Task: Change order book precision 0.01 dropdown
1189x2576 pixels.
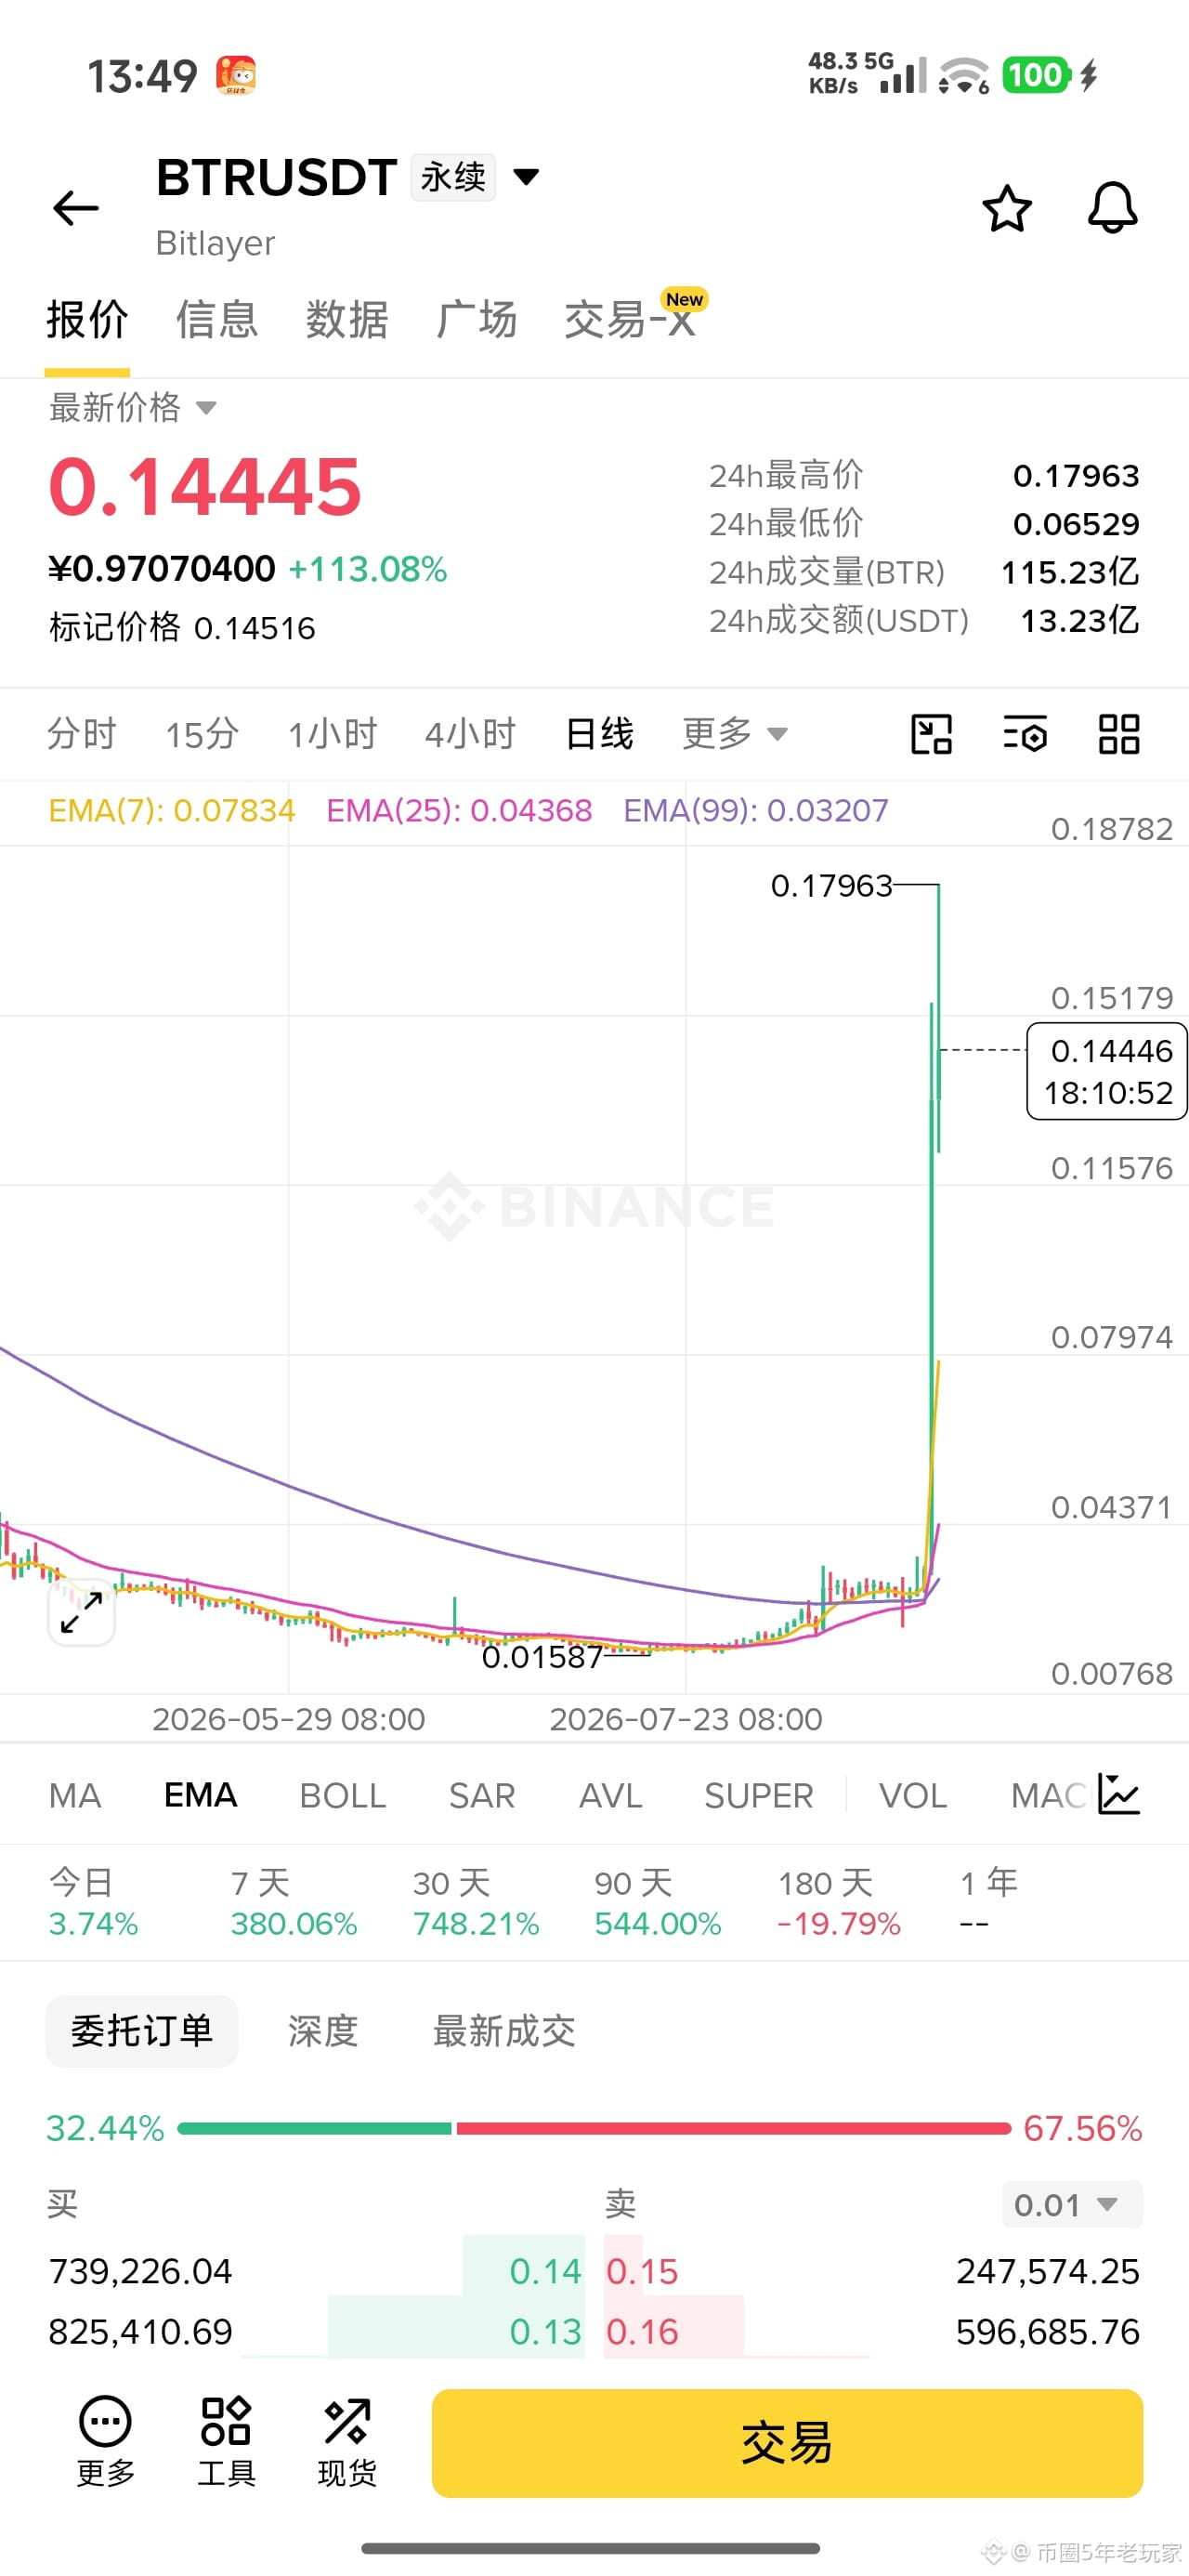Action: (1071, 2204)
